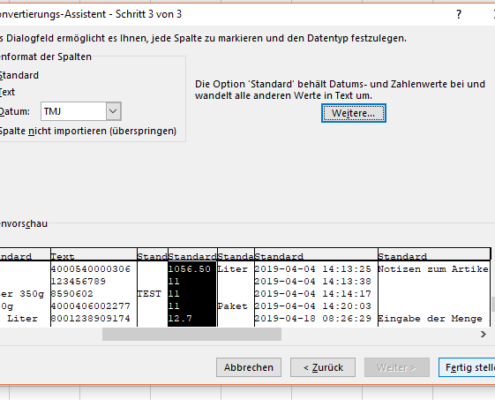
Task: Select the Standard column format option
Action: coord(19,75)
